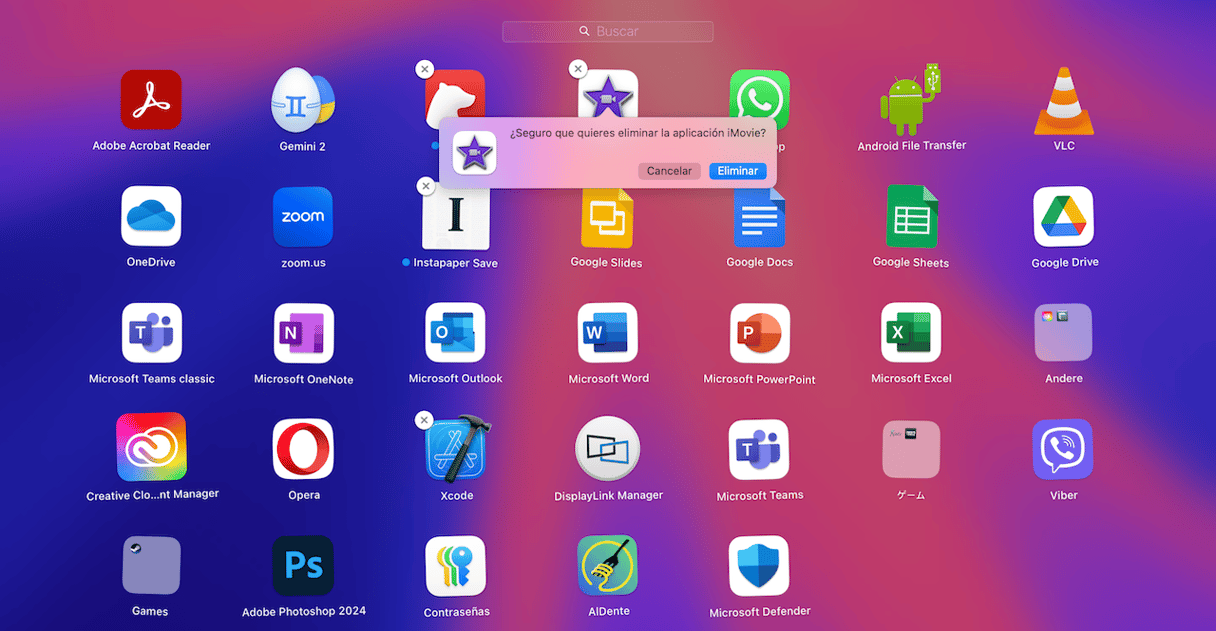Screen dimensions: 1216x631
Task: Click the delete X badge on Xcode
Action: [x=425, y=421]
